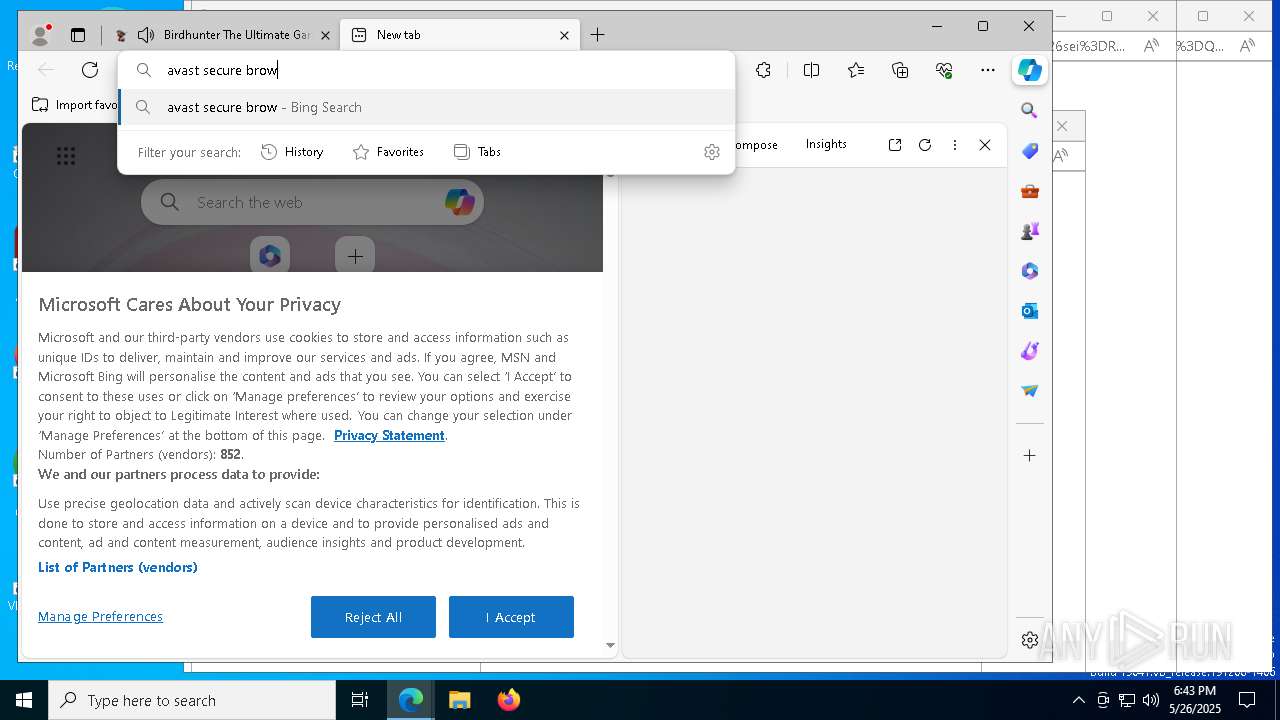Viewport: 1280px width, 720px height.
Task: Open Task View on the taskbar
Action: coord(360,700)
